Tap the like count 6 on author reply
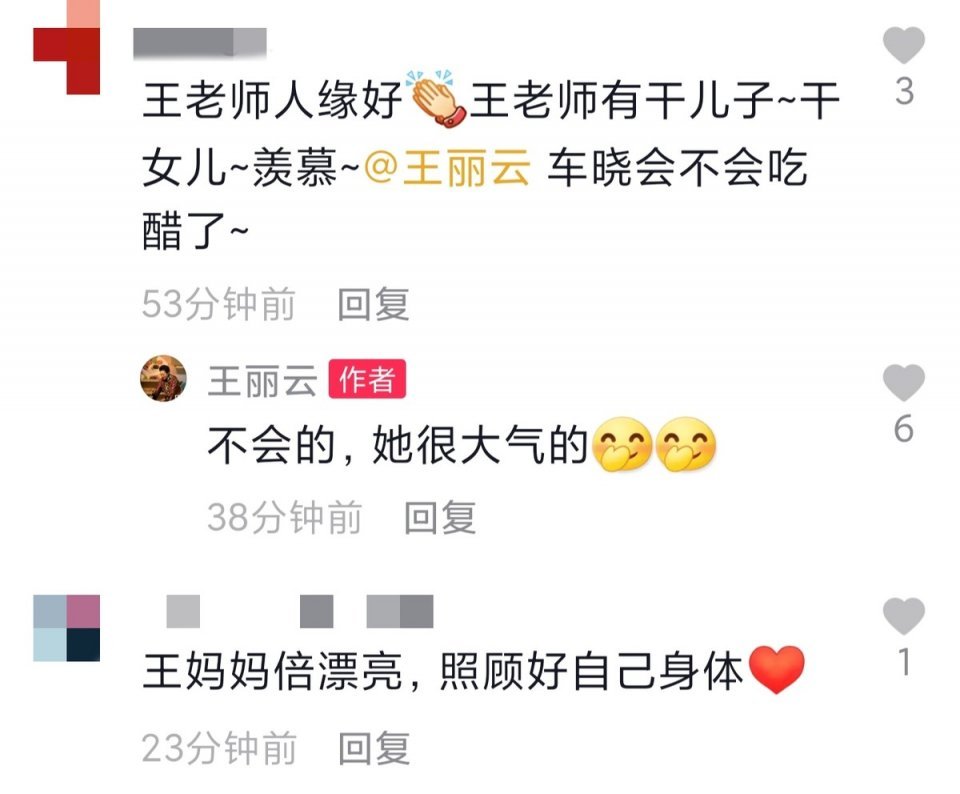The height and width of the screenshot is (794, 960). click(x=904, y=429)
